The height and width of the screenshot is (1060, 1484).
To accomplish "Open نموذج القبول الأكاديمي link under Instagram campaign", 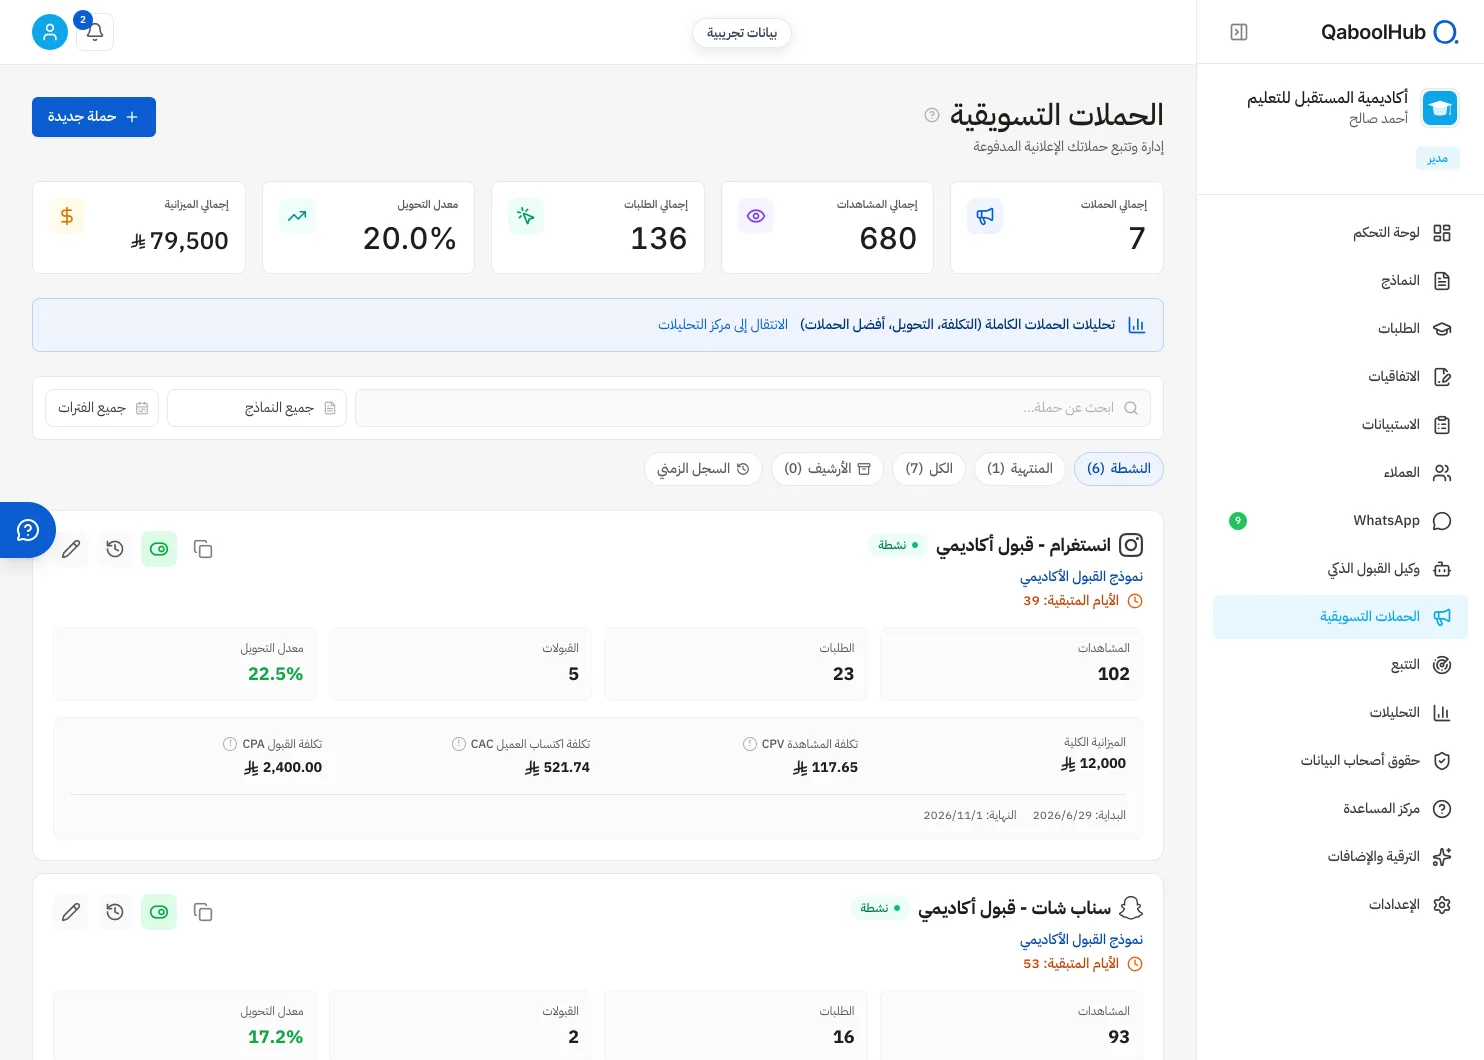I will (1081, 577).
